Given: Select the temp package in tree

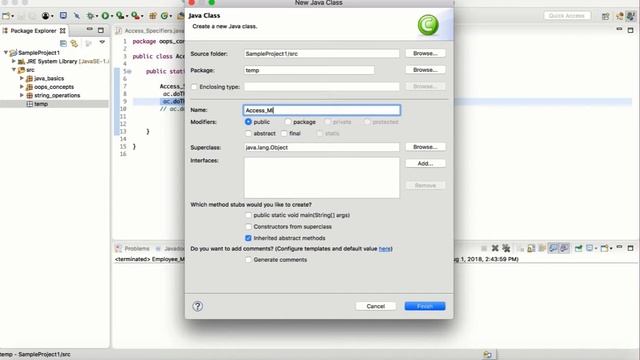Looking at the screenshot, I should coord(41,104).
